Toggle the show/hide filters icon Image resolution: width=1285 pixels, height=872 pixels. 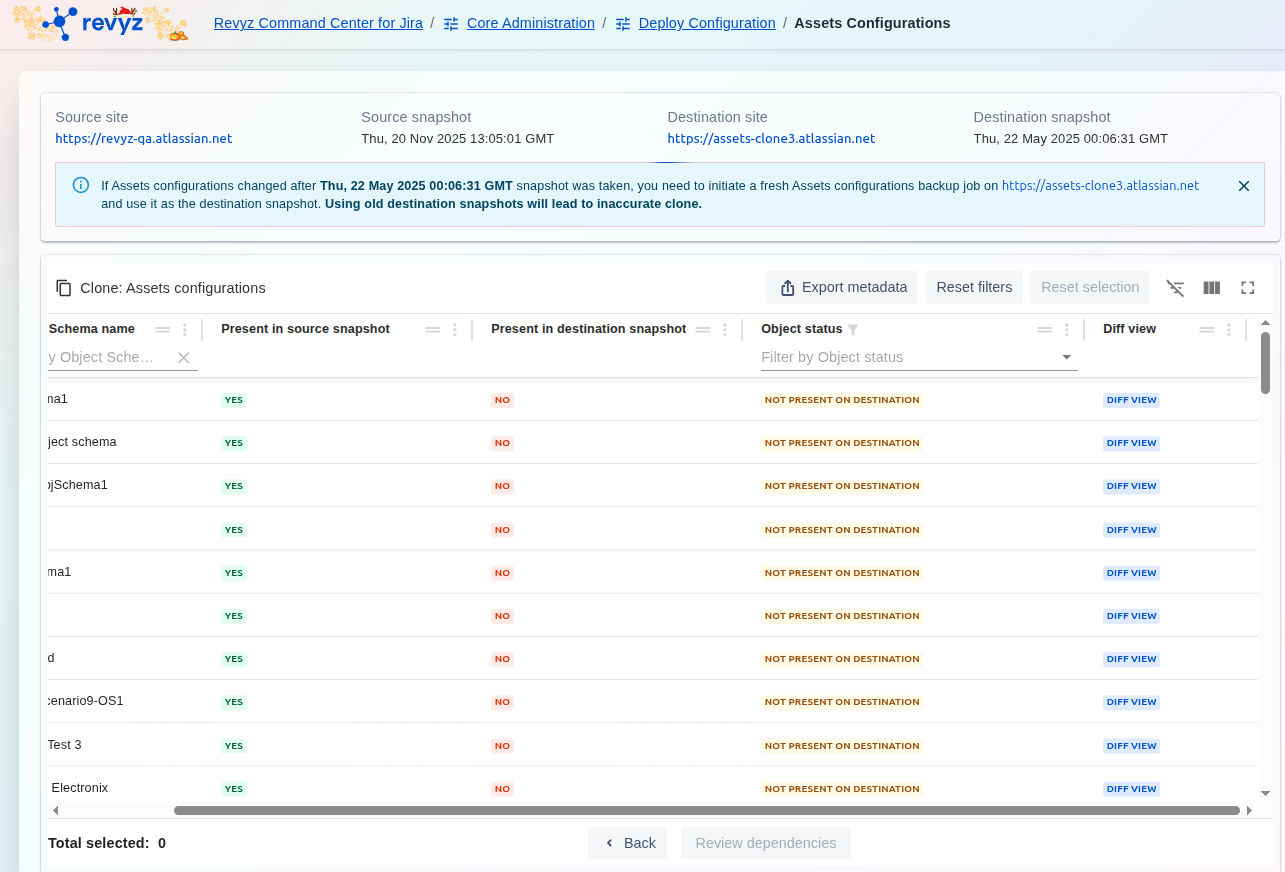click(x=1176, y=288)
